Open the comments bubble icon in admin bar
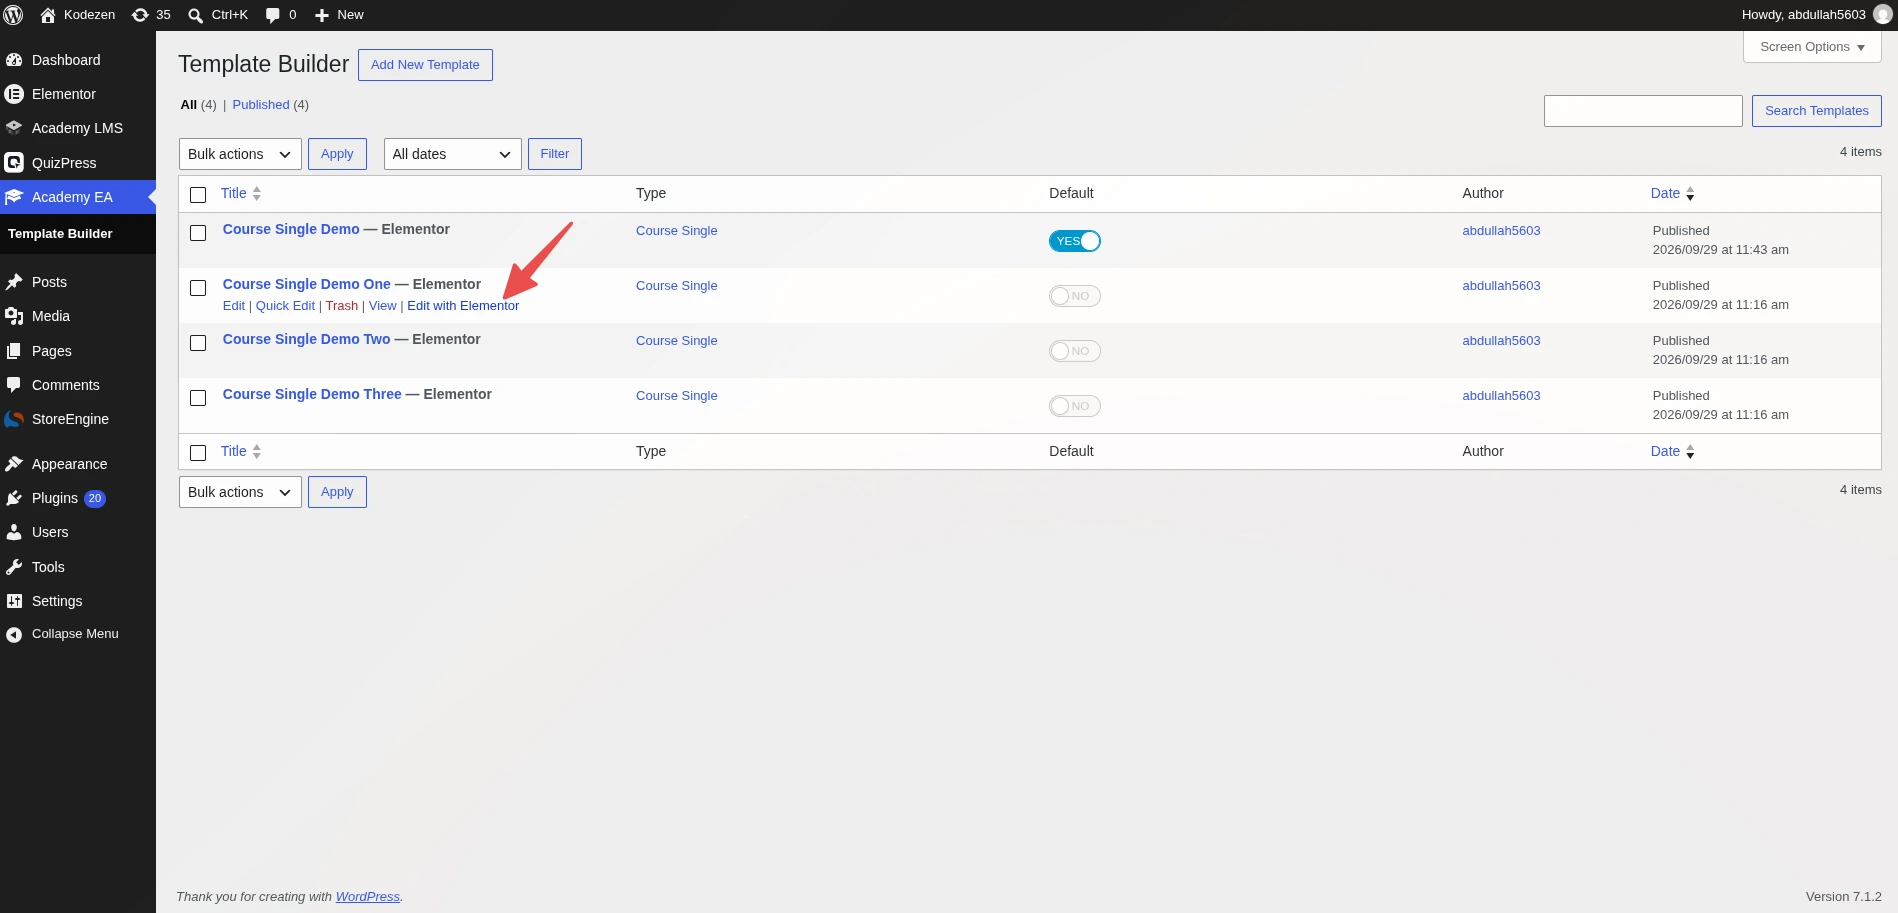The height and width of the screenshot is (913, 1898). 273,15
